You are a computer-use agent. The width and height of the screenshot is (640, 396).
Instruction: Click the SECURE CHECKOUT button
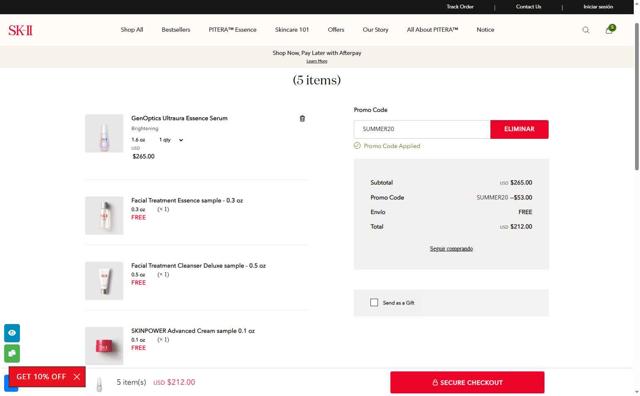tap(467, 383)
